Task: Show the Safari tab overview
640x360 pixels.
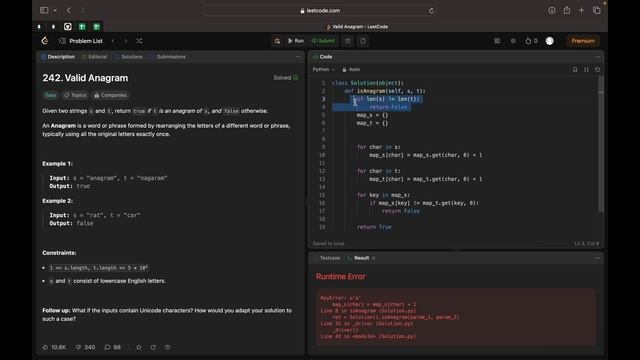Action: 597,10
